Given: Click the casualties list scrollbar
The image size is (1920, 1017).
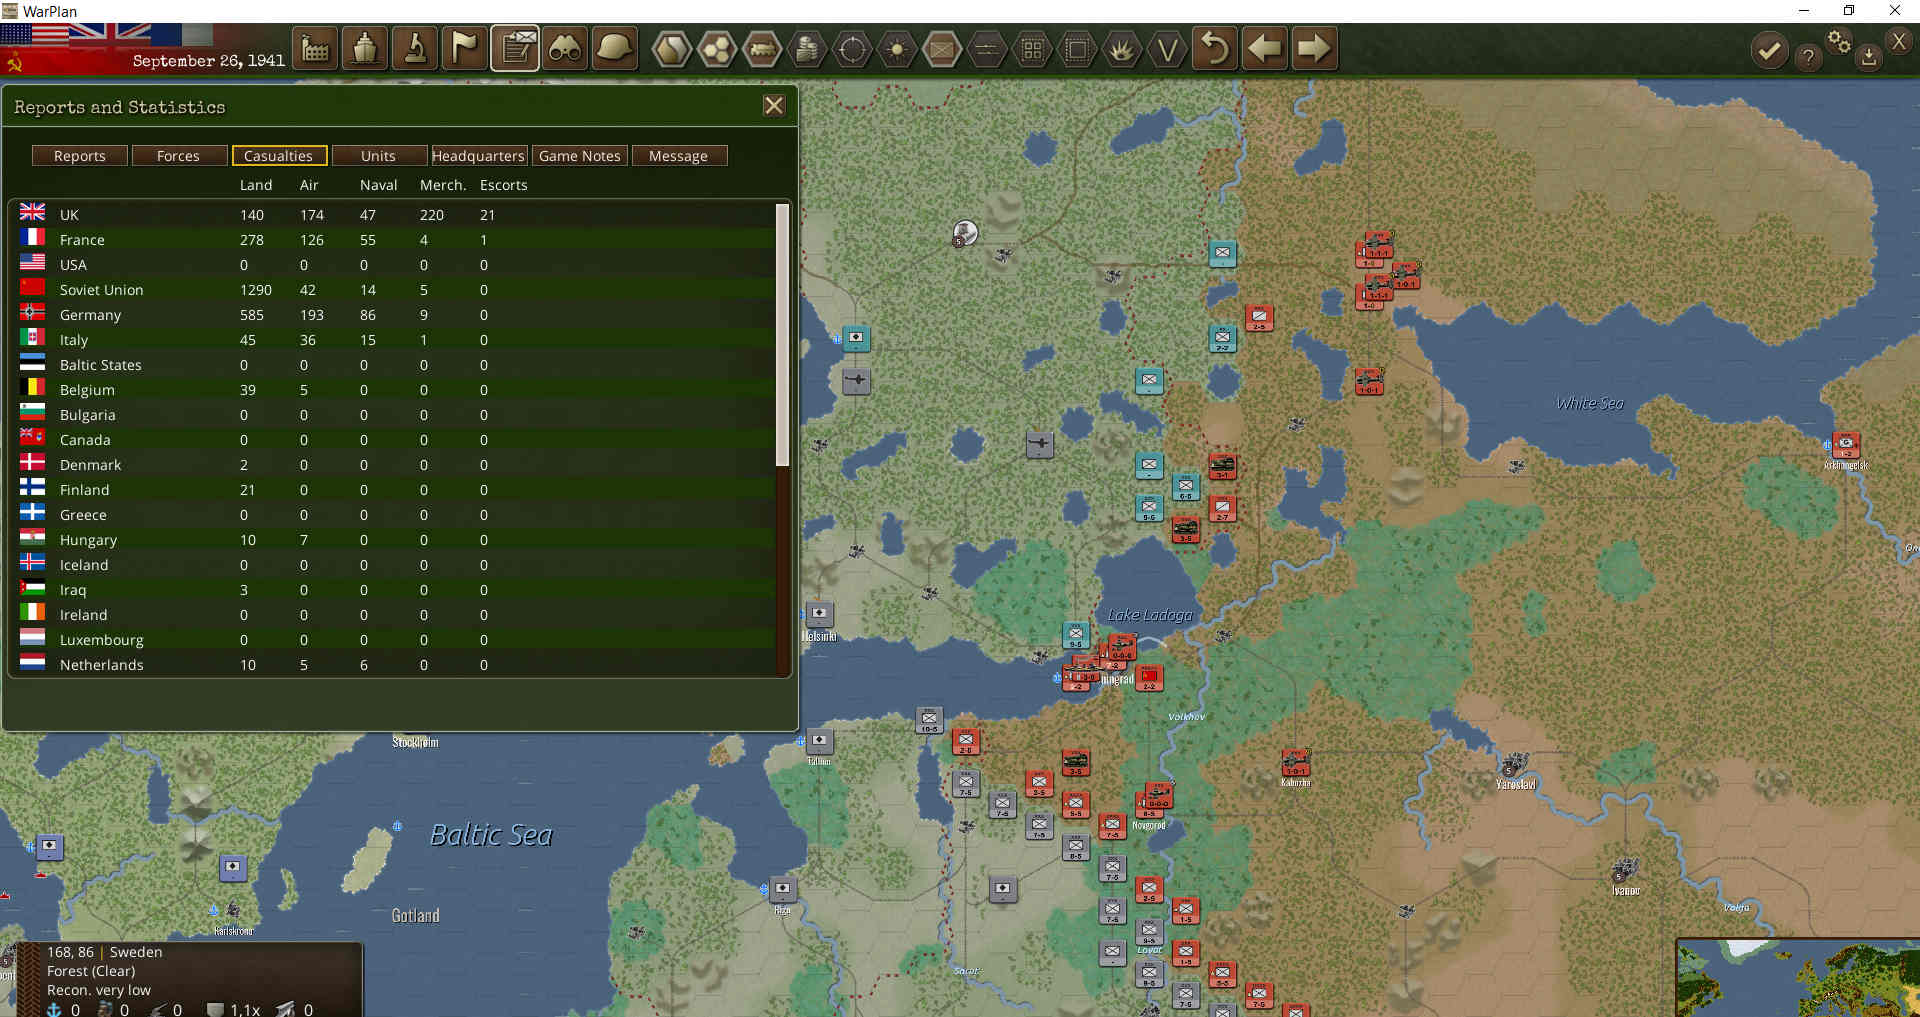Looking at the screenshot, I should tap(783, 335).
